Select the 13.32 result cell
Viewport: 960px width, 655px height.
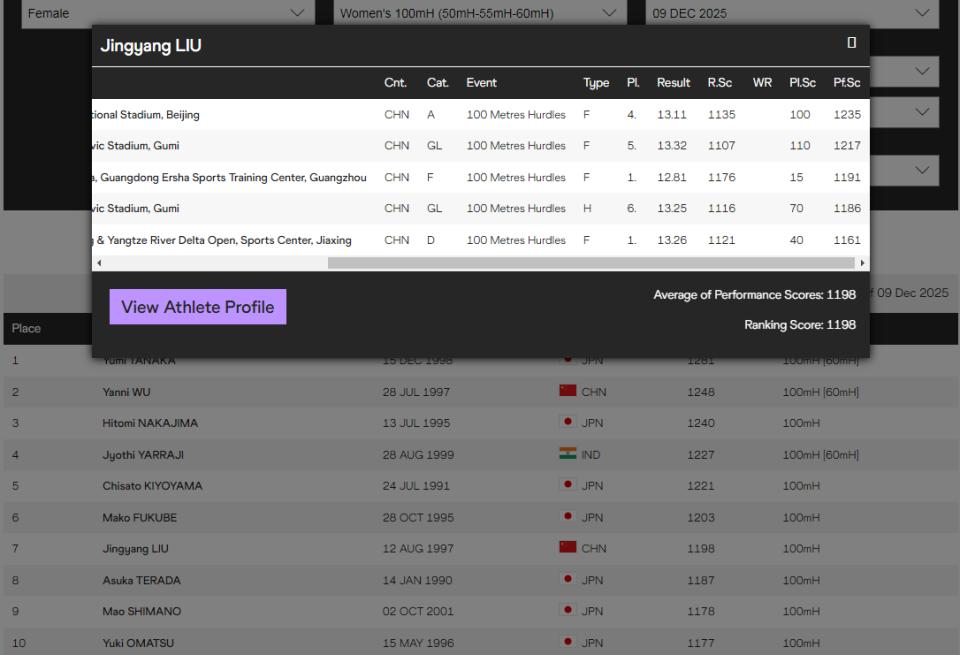pyautogui.click(x=672, y=146)
